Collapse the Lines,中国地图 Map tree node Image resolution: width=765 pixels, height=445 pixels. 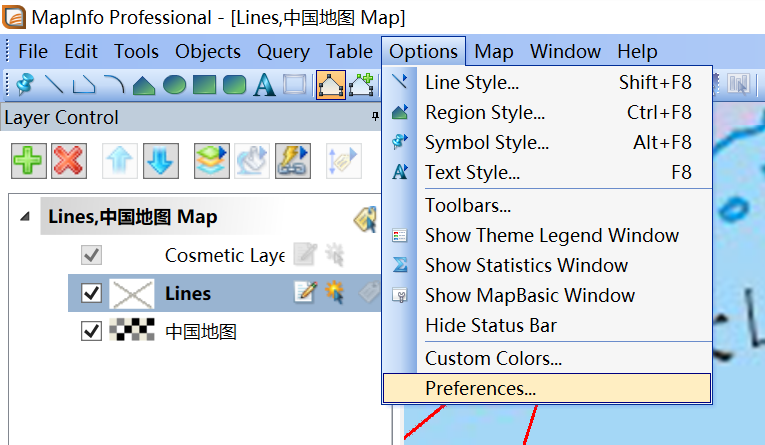(25, 216)
